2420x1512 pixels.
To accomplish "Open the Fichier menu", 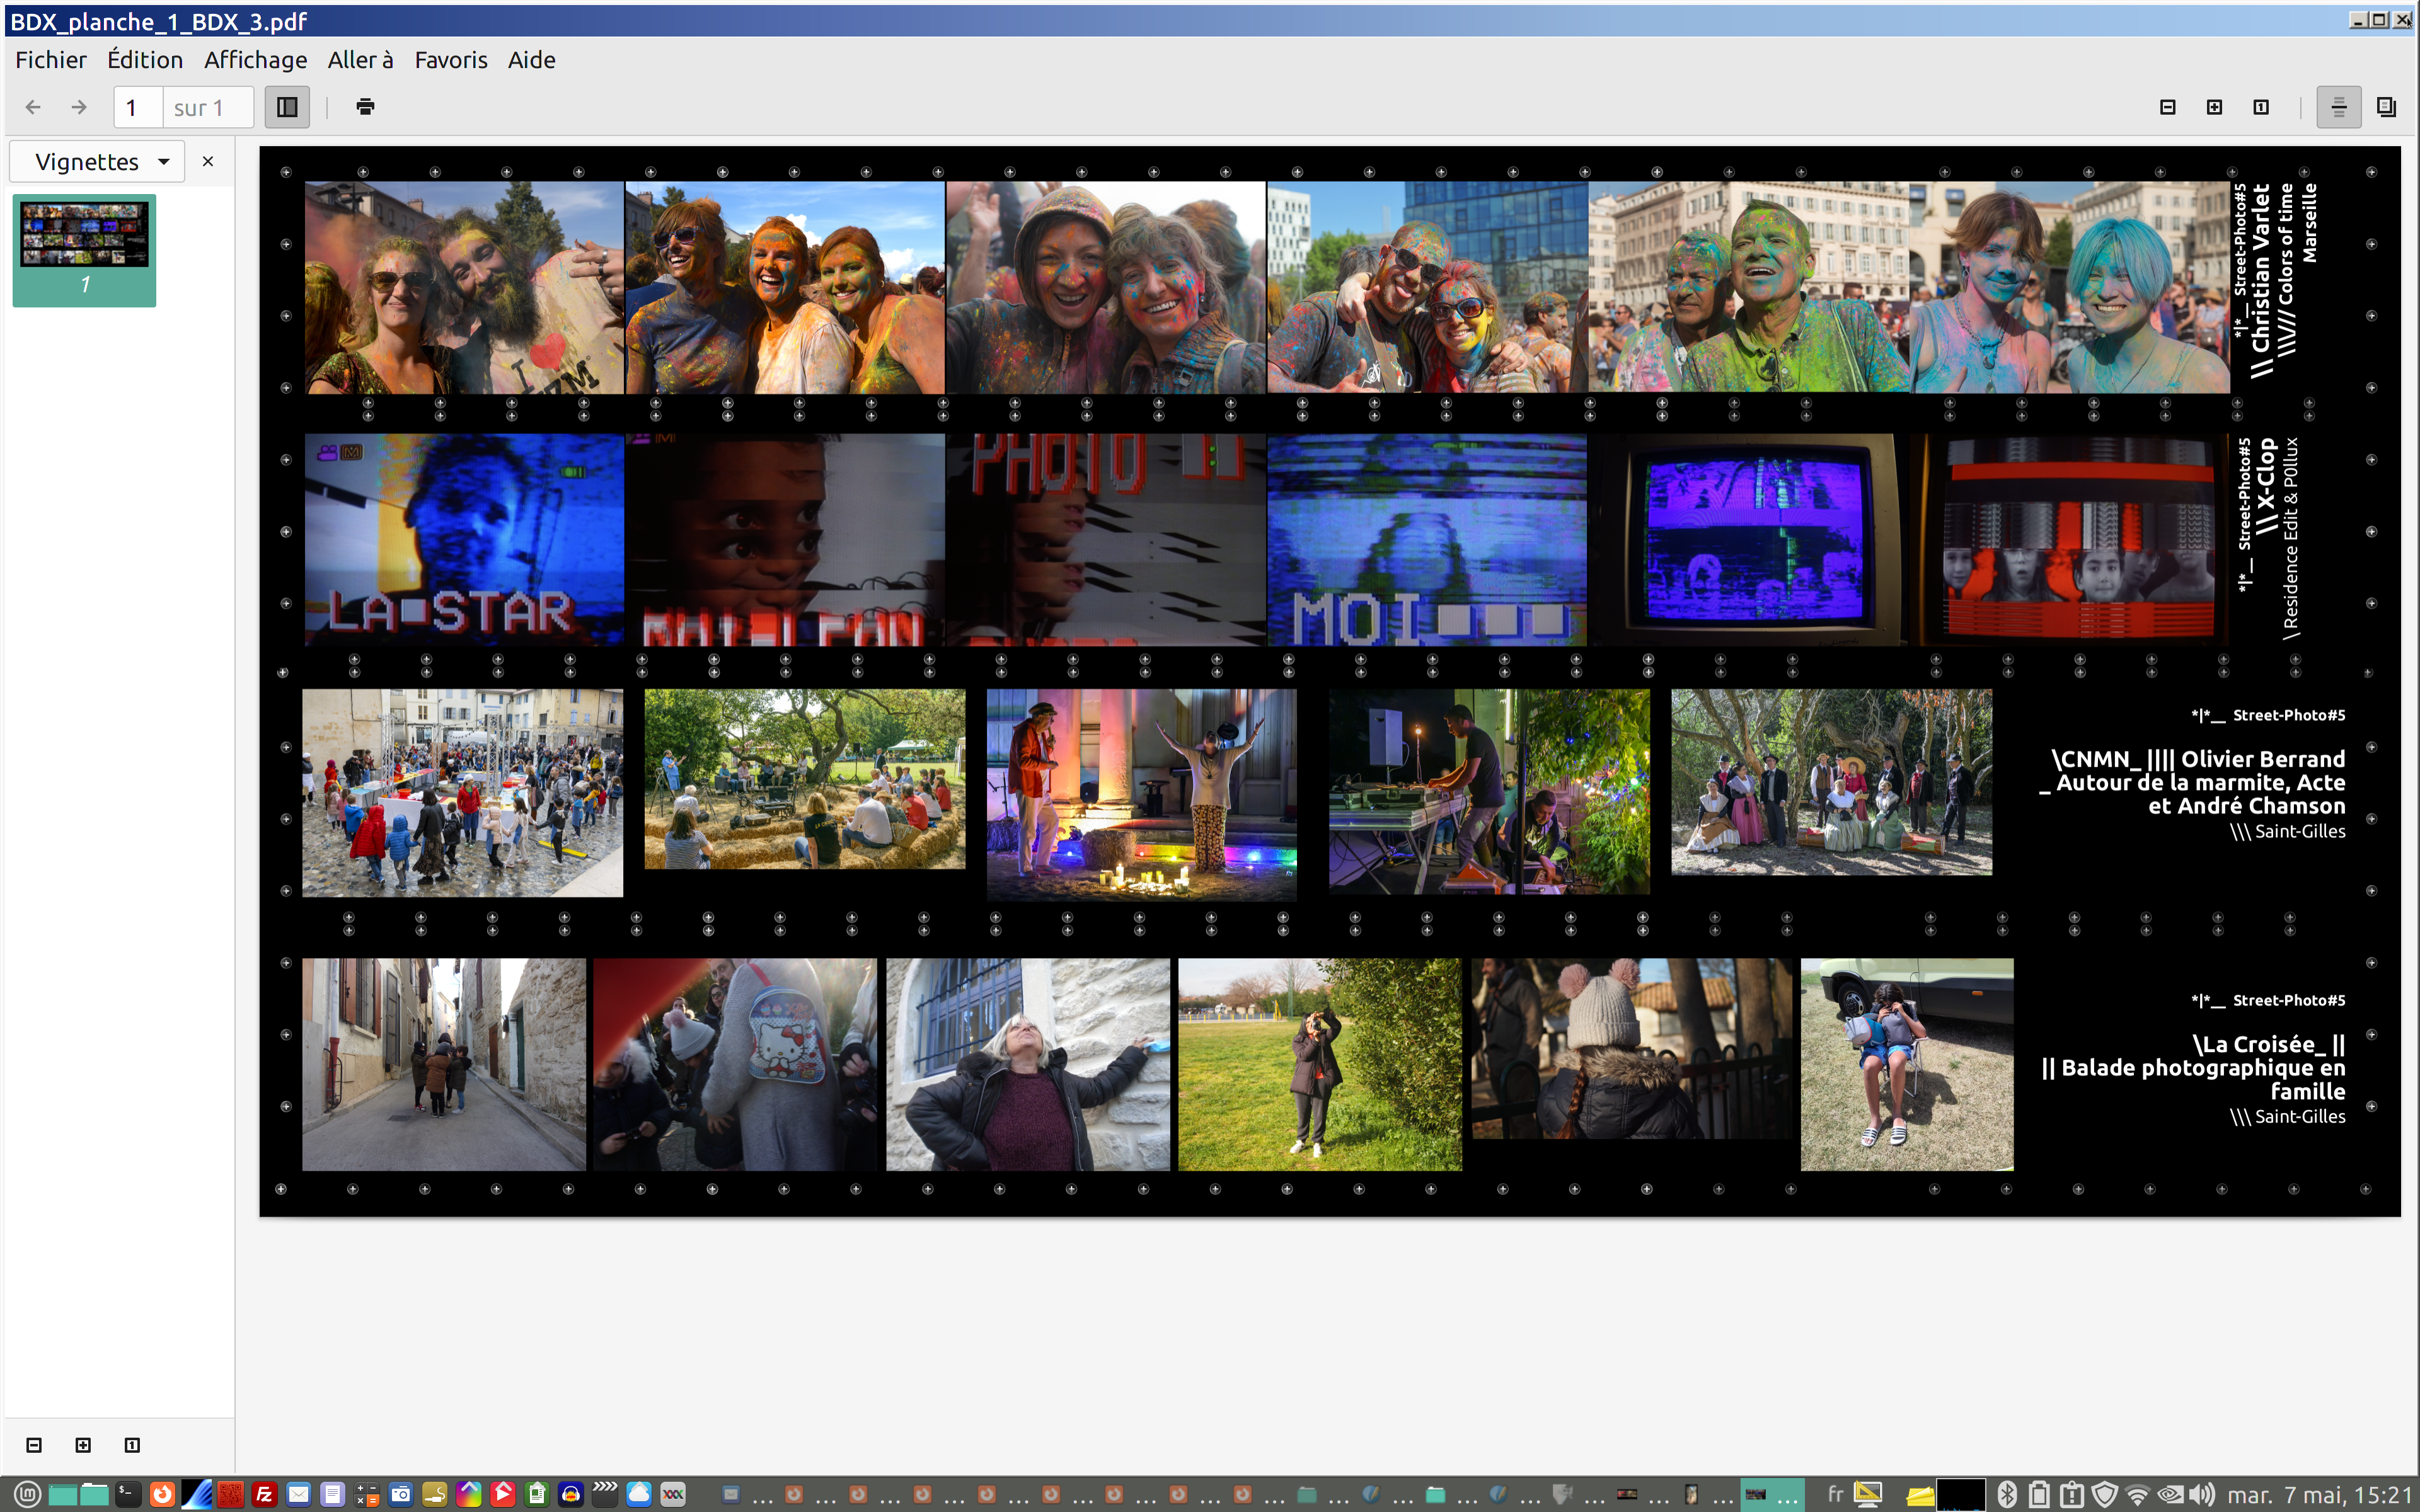I will [x=51, y=60].
